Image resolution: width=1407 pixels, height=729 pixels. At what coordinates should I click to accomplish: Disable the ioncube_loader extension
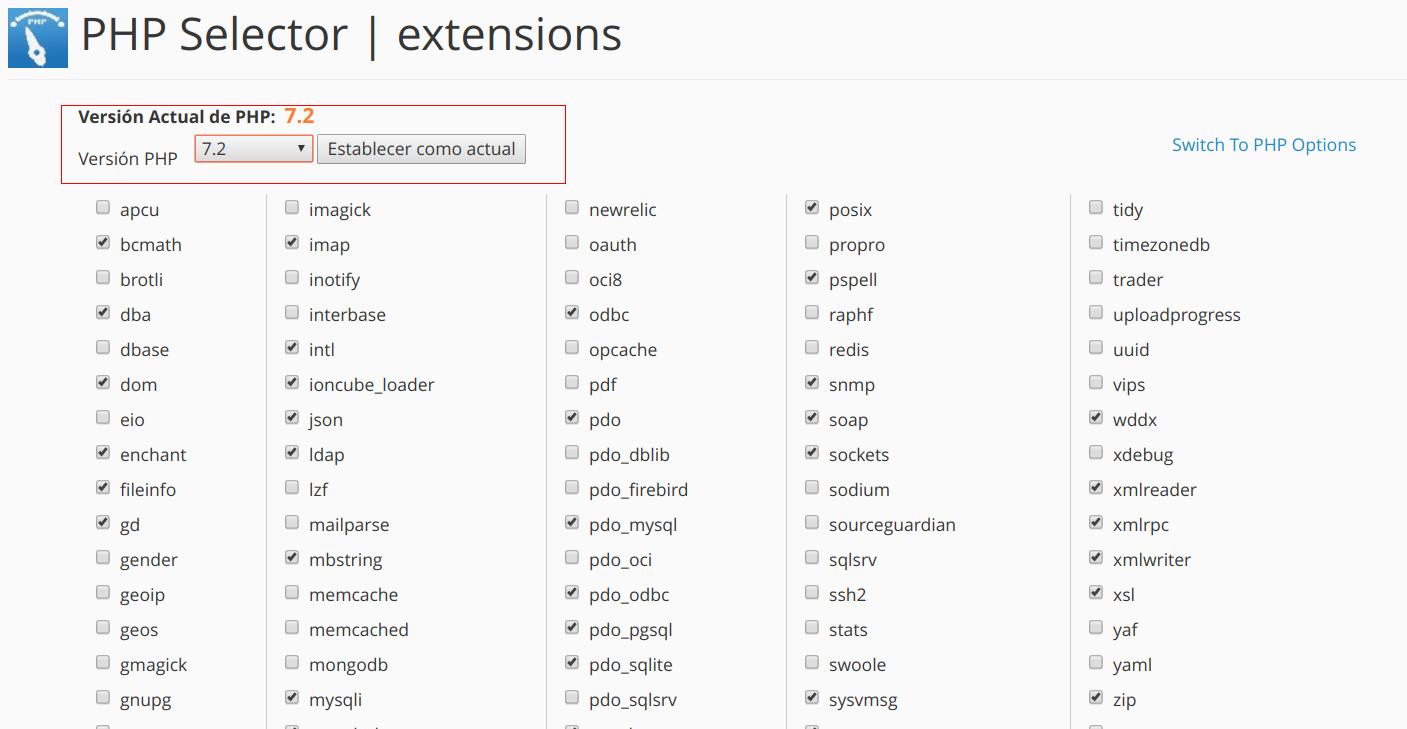point(291,382)
